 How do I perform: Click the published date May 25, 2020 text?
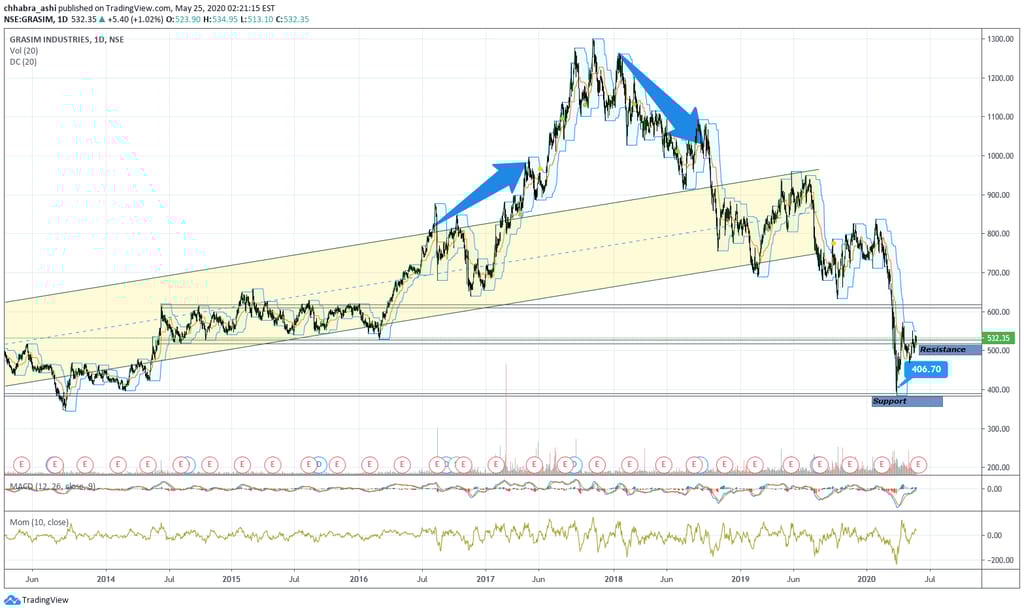[202, 8]
